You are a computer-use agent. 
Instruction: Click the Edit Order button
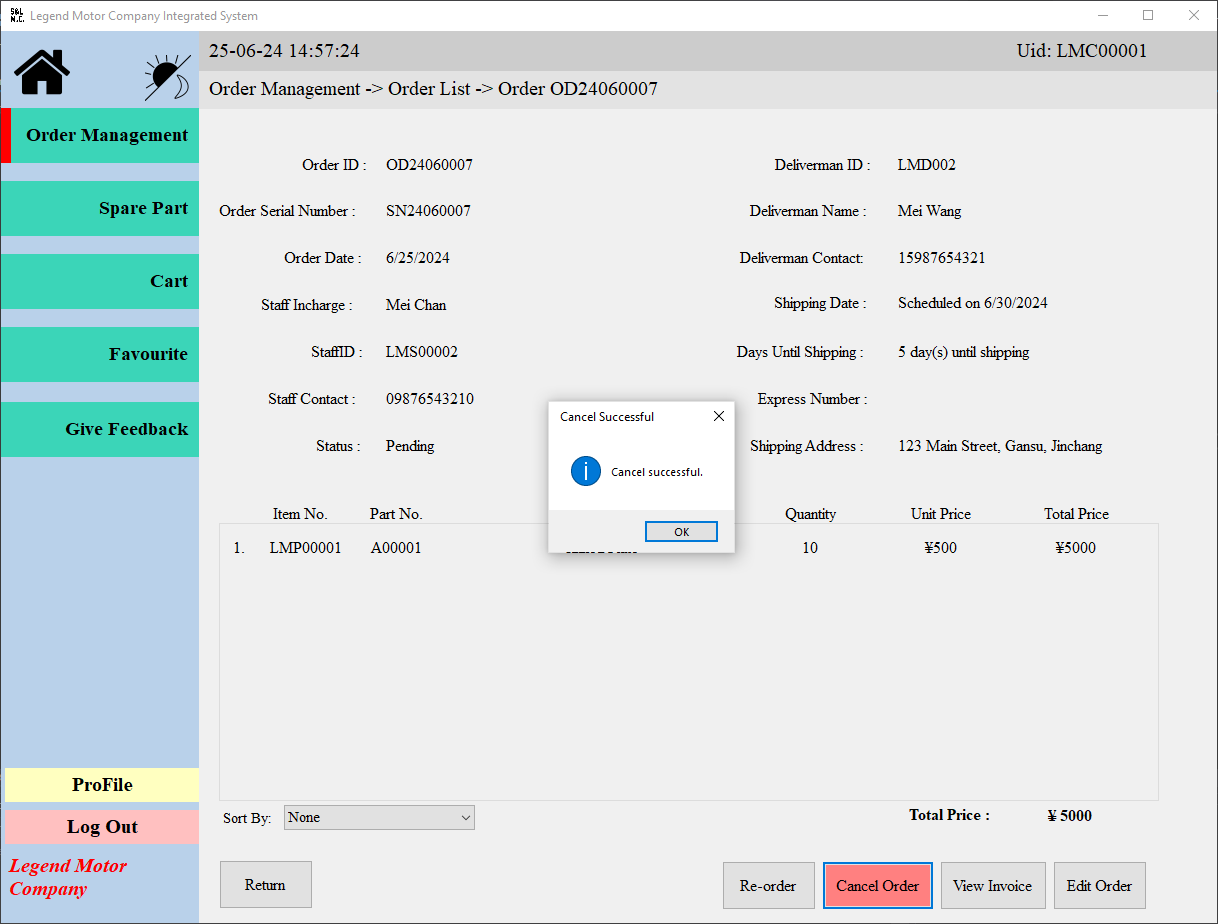(1099, 886)
